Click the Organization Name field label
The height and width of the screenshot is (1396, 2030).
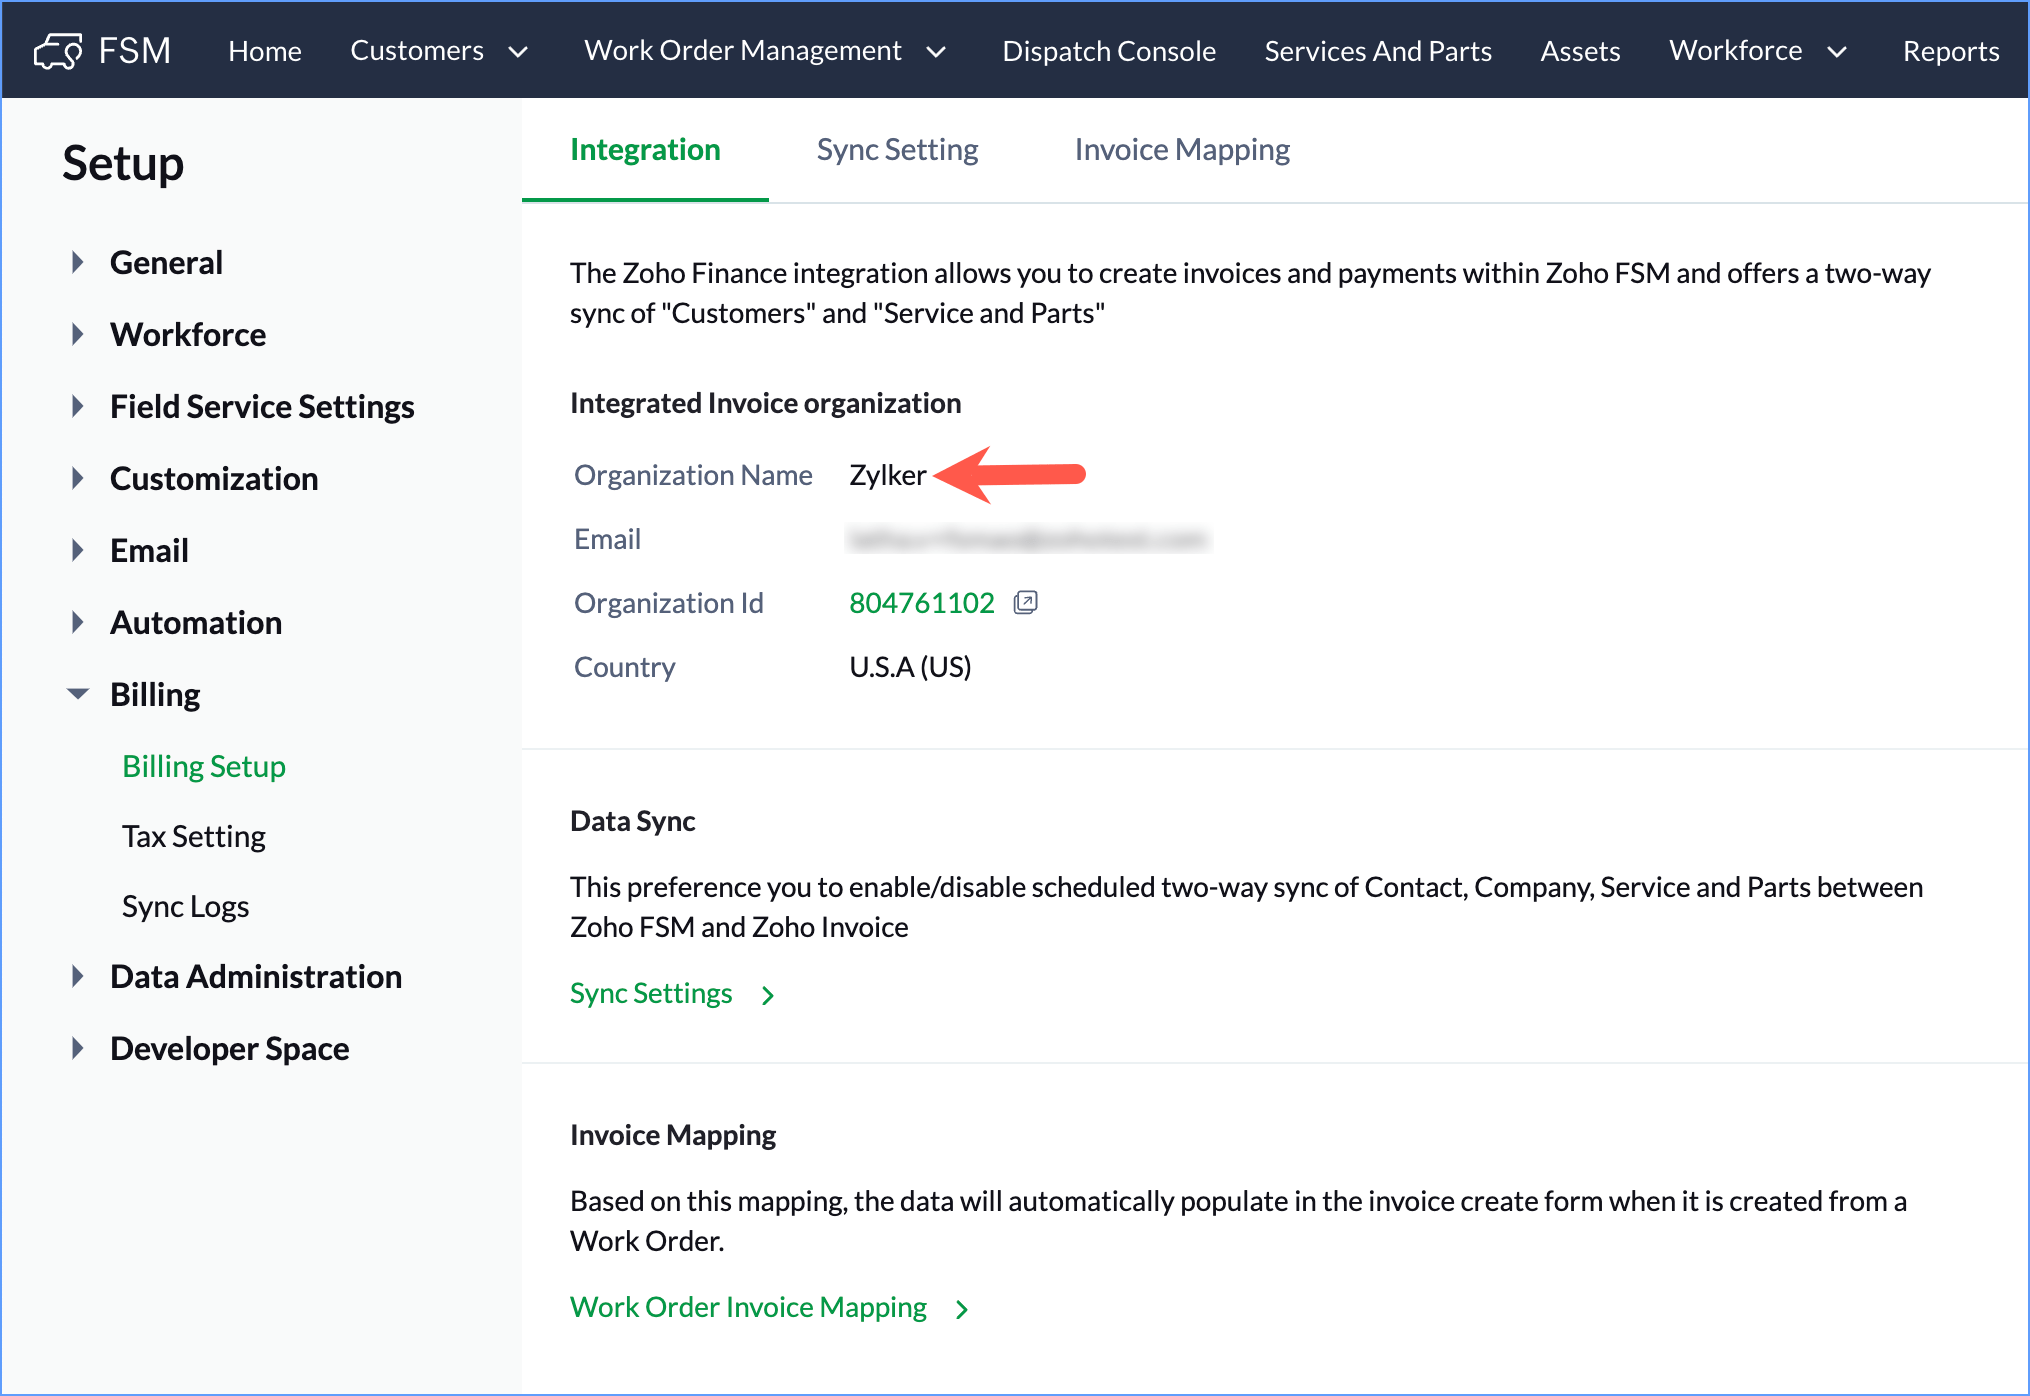point(693,475)
